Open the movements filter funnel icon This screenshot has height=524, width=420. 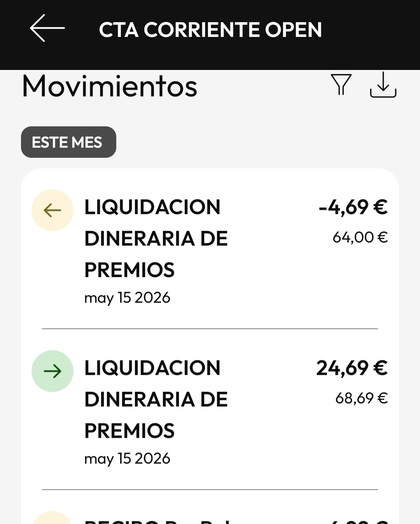(341, 85)
